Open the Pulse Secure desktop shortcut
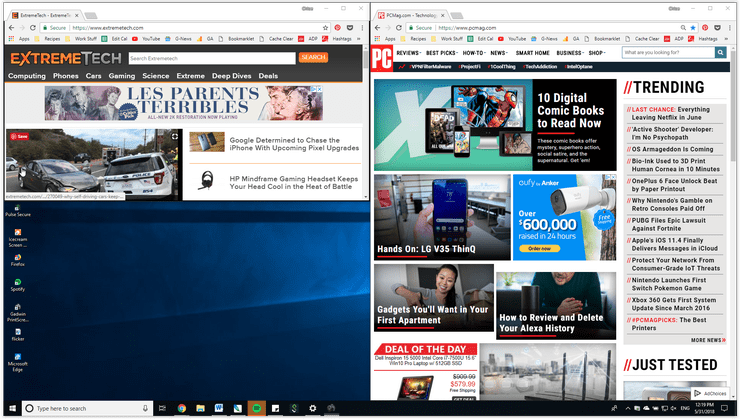 [x=17, y=210]
